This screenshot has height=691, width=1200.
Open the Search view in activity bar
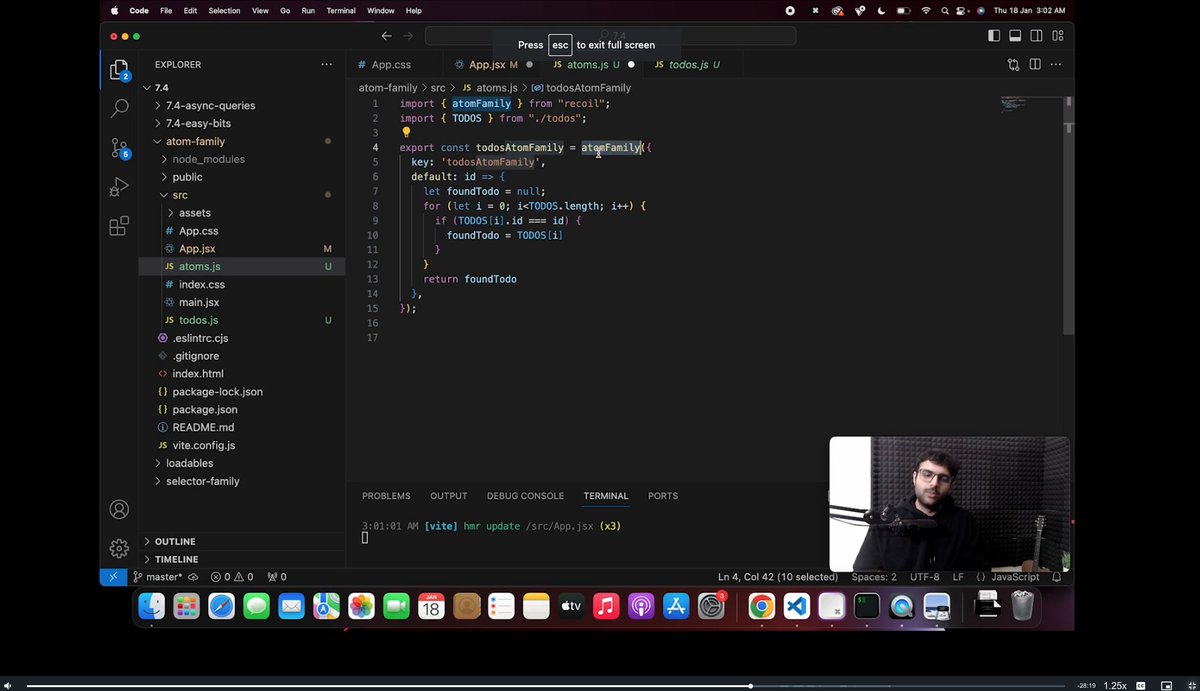pyautogui.click(x=119, y=108)
